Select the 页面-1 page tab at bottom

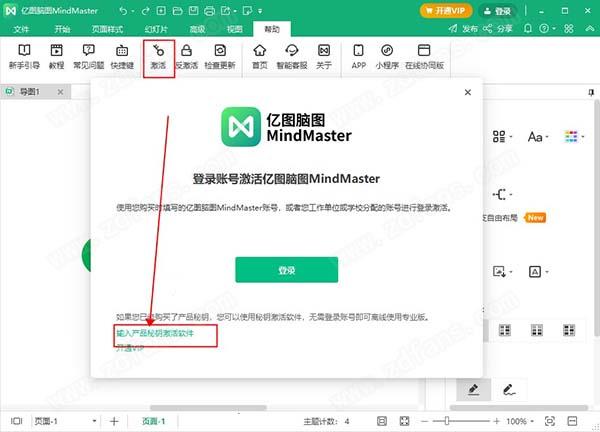coord(153,421)
